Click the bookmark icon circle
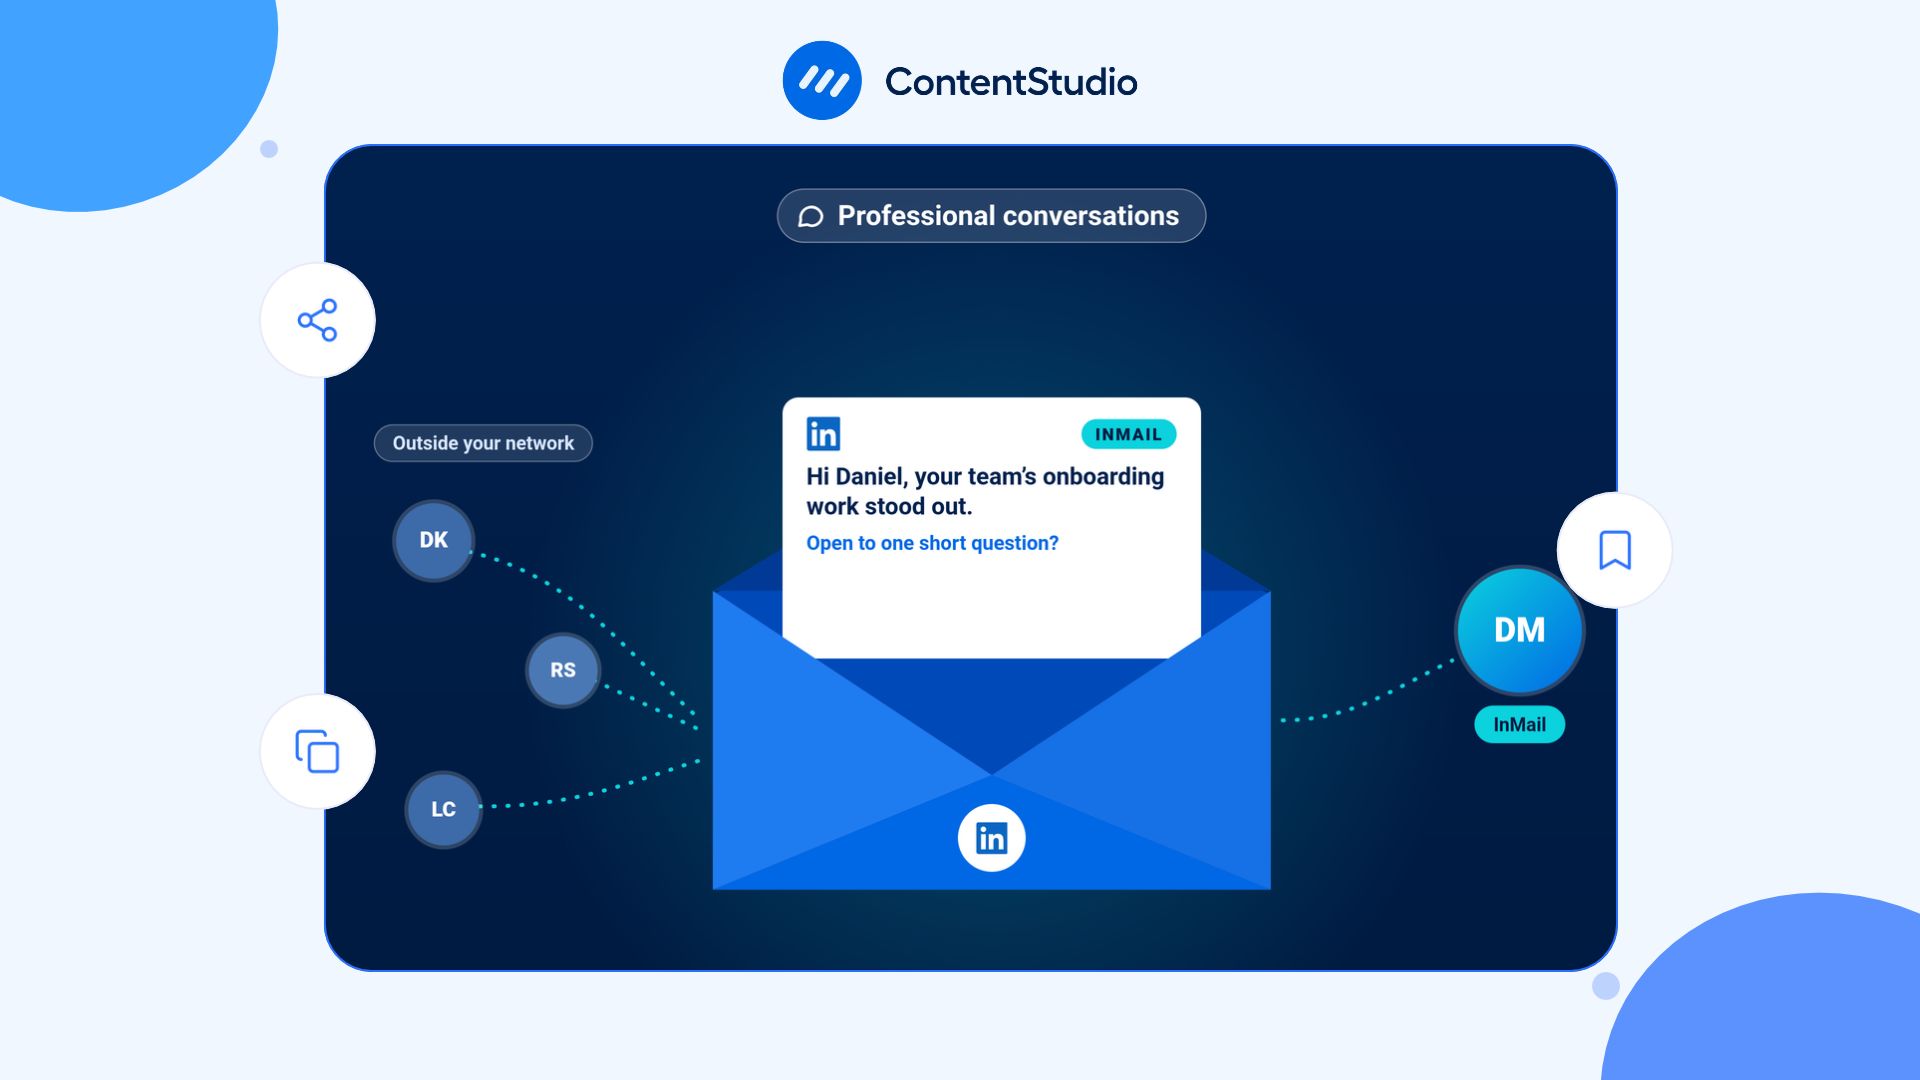Viewport: 1920px width, 1080px height. click(1614, 550)
